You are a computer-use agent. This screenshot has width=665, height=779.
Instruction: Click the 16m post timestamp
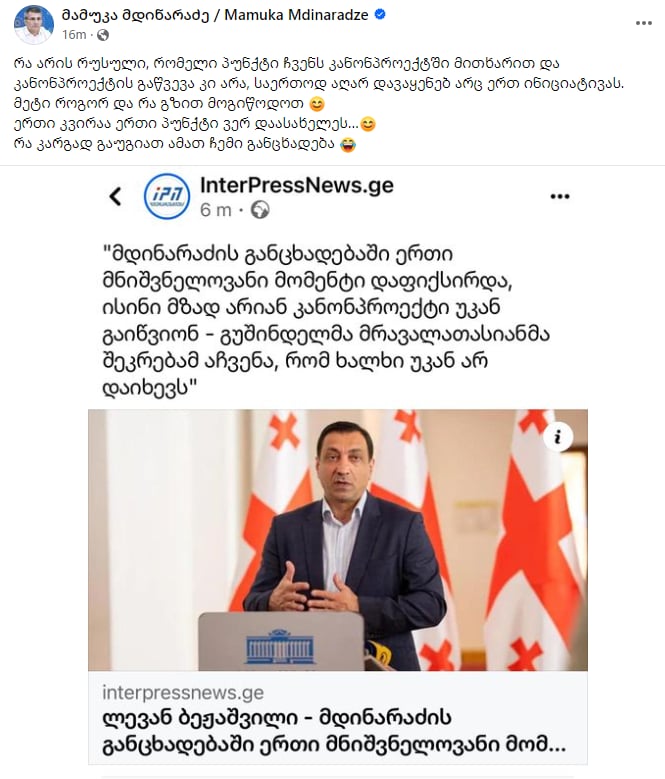[74, 35]
